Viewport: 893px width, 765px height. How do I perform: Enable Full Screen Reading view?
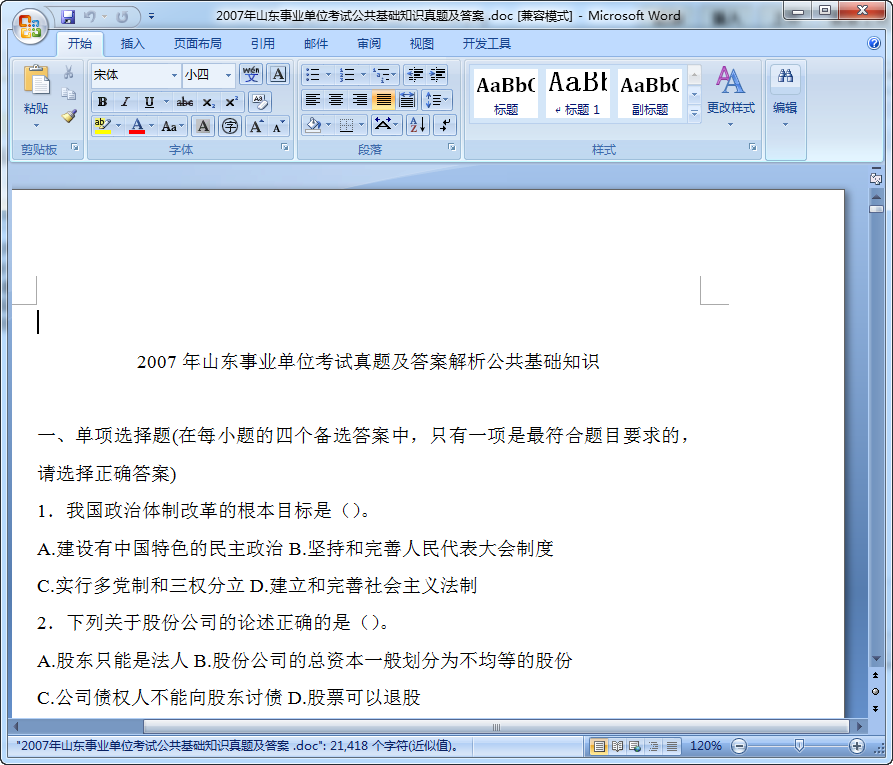(x=617, y=747)
